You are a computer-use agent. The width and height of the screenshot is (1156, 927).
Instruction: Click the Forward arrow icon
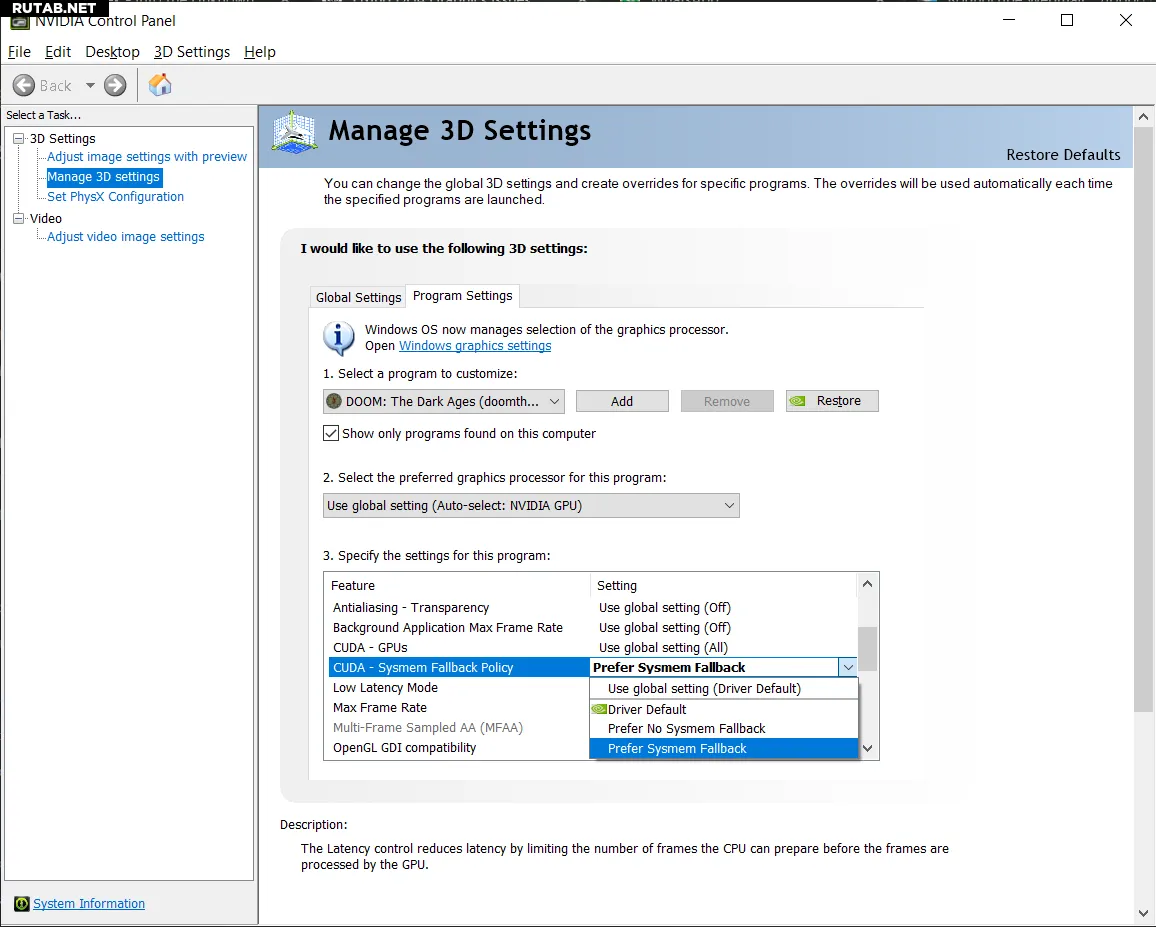tap(116, 85)
